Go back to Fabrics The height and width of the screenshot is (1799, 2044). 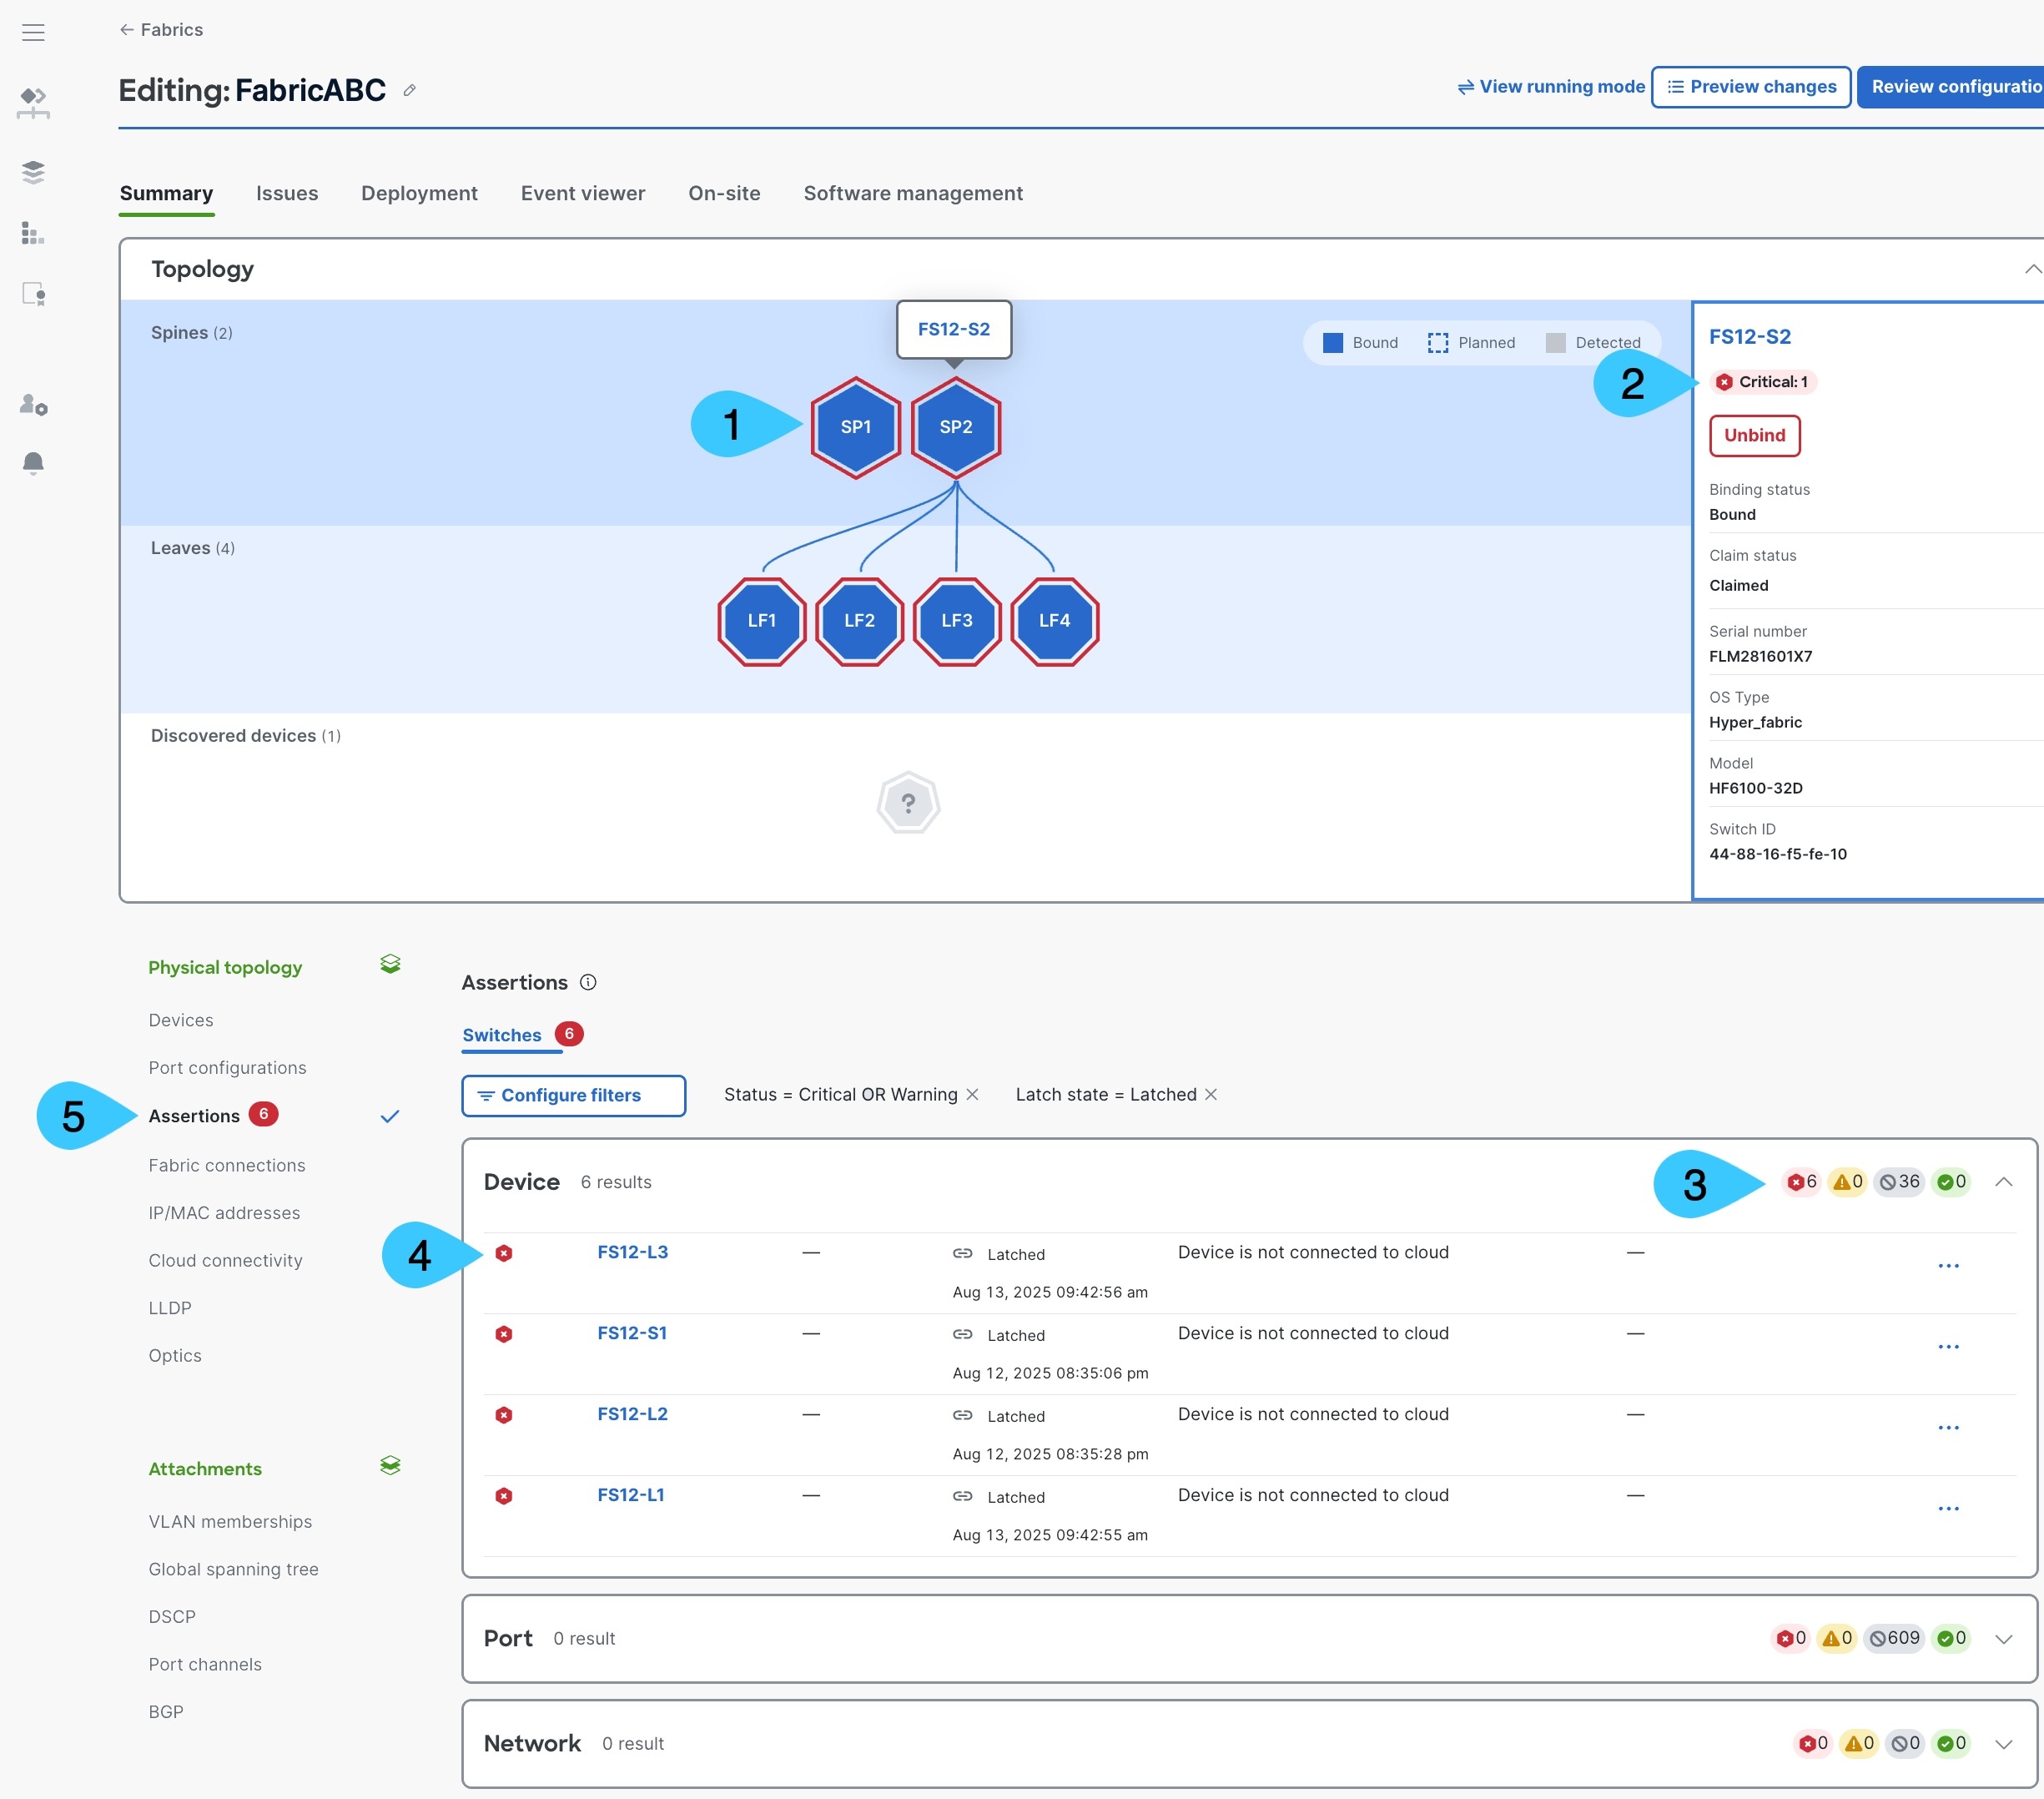(161, 30)
